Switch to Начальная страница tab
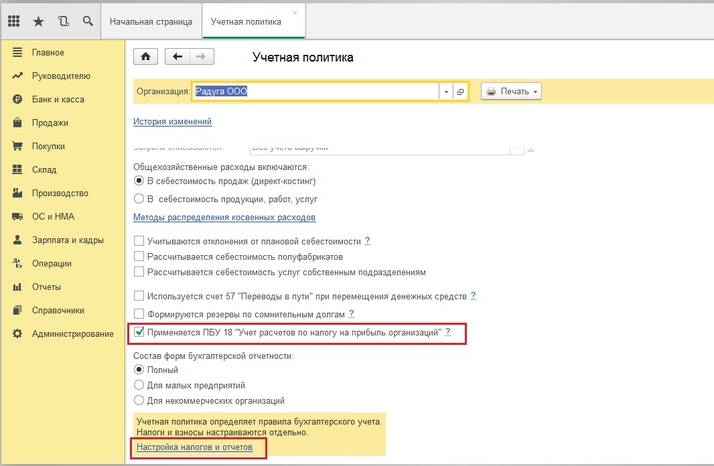Screen dimensions: 714x466 pos(151,21)
